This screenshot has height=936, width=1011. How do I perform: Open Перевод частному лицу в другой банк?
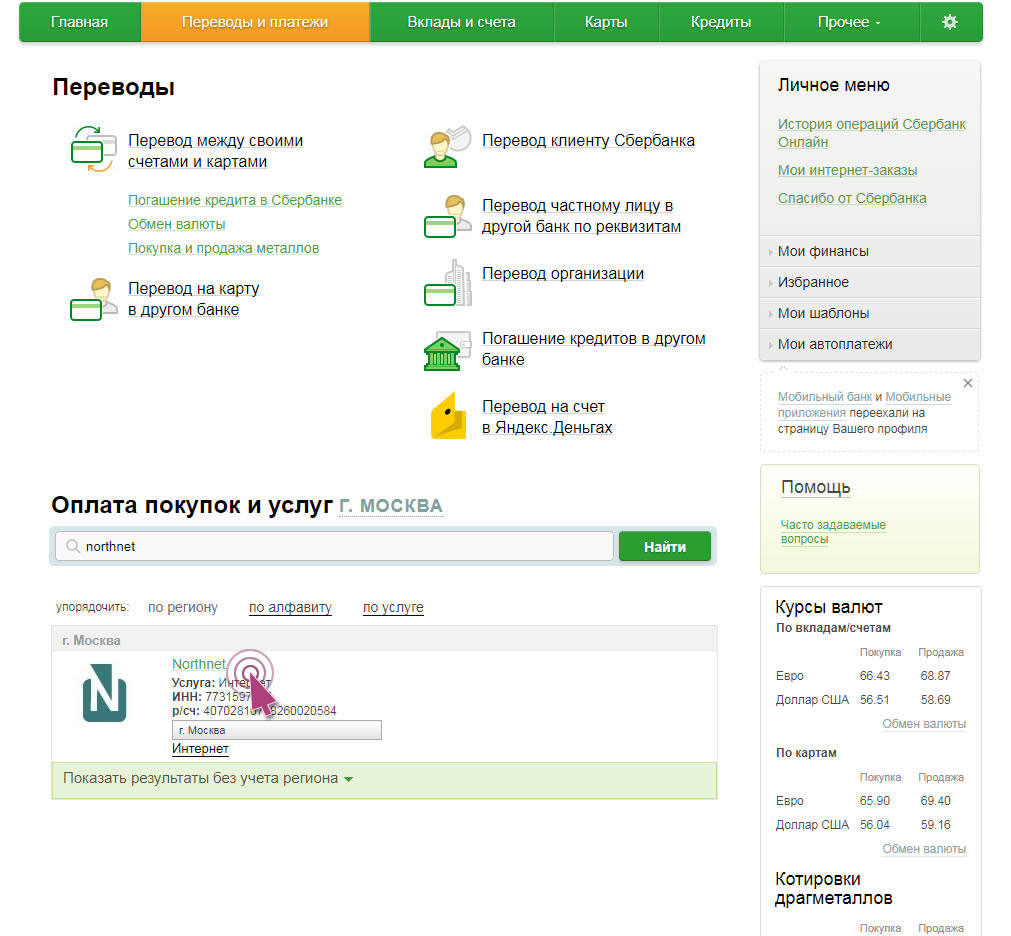pos(581,216)
